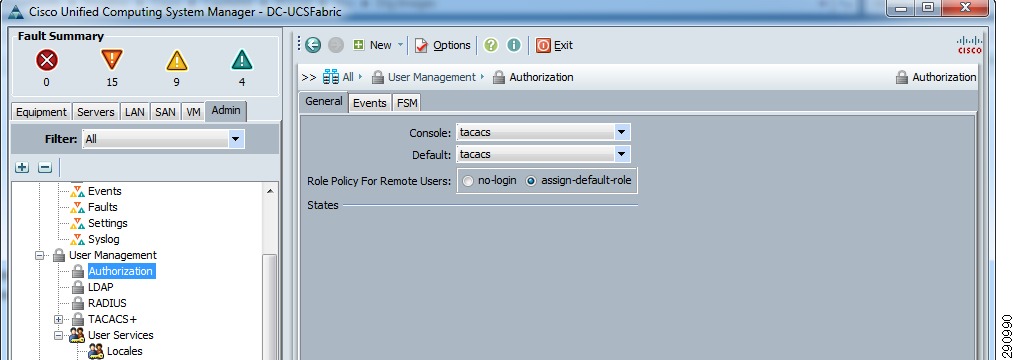The width and height of the screenshot is (1013, 360).
Task: Collapse all tree nodes with minus icon
Action: (45, 167)
